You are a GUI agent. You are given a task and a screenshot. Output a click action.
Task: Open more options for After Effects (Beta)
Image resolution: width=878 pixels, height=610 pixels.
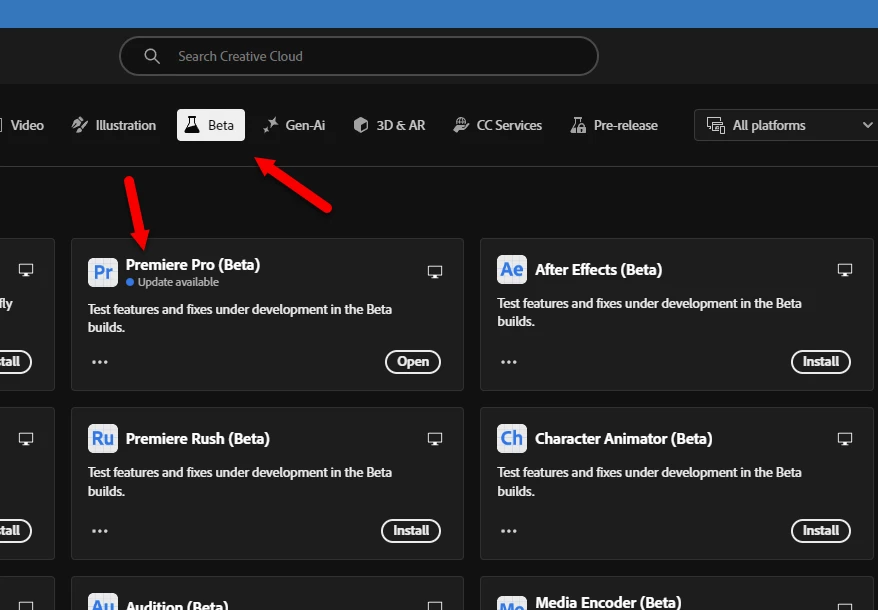click(x=508, y=362)
